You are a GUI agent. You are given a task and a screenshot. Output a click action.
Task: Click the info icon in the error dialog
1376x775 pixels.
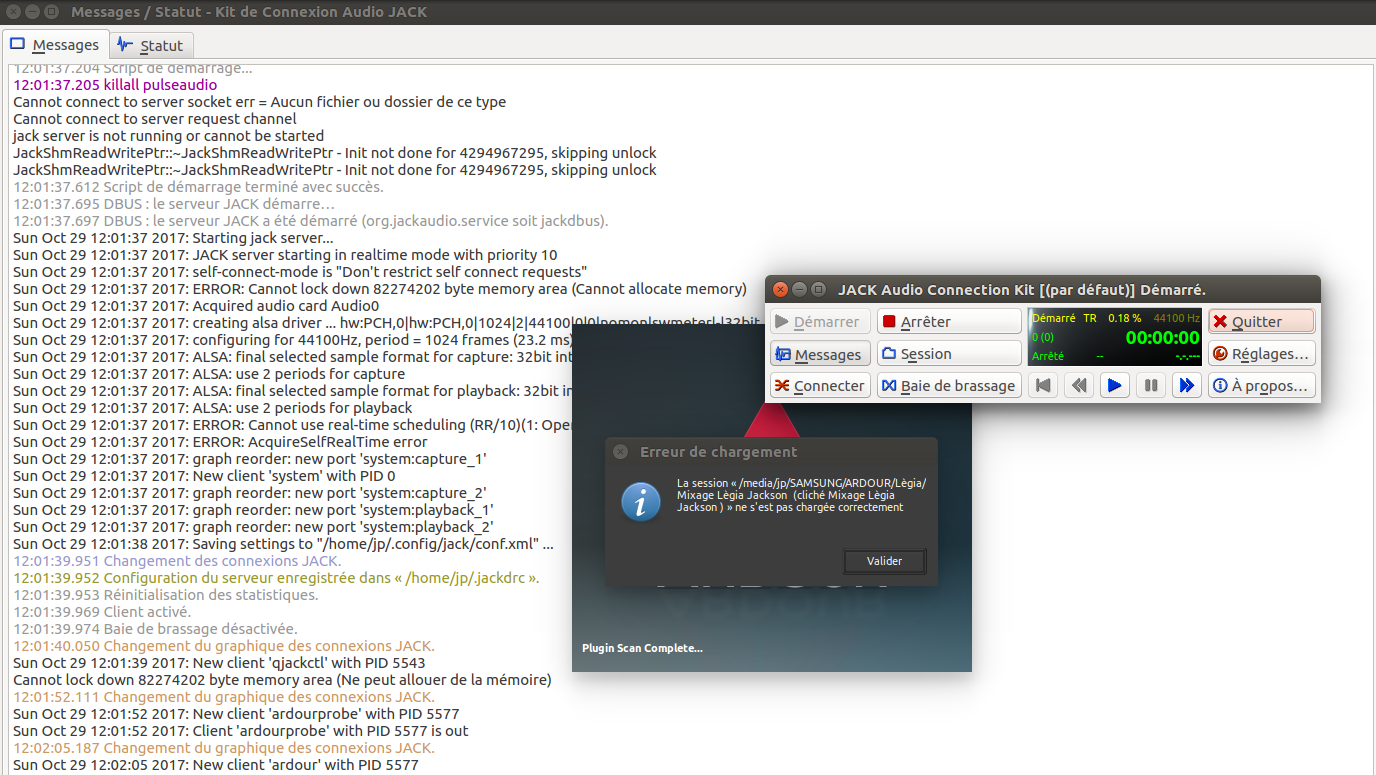click(x=640, y=500)
